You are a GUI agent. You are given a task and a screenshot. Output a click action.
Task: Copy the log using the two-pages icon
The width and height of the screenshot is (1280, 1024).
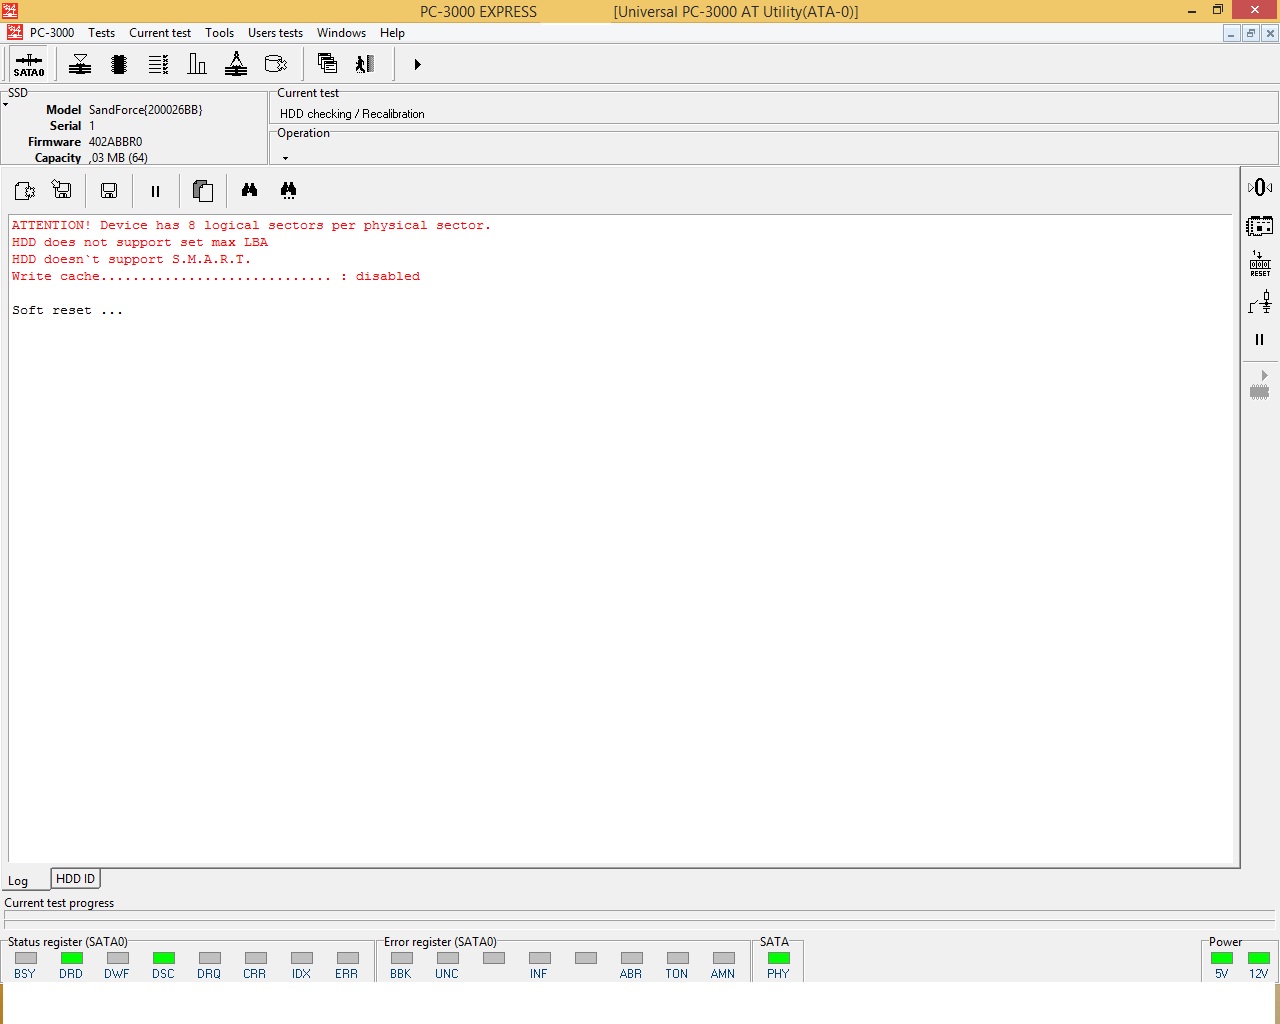point(203,190)
